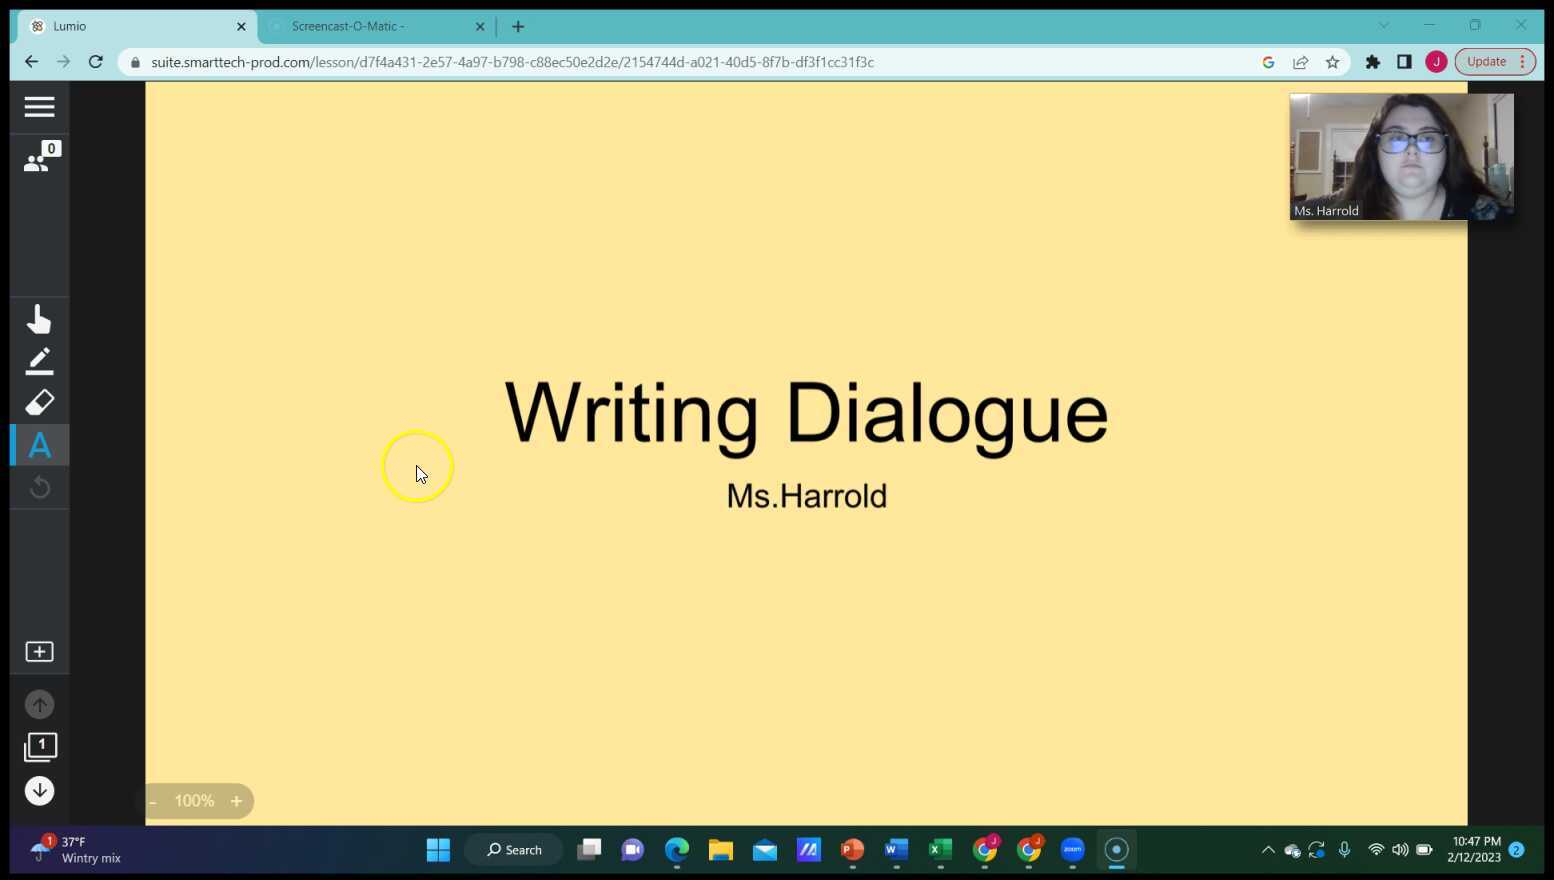
Task: Switch to the Screencast-O-Matic browser tab
Action: (360, 26)
